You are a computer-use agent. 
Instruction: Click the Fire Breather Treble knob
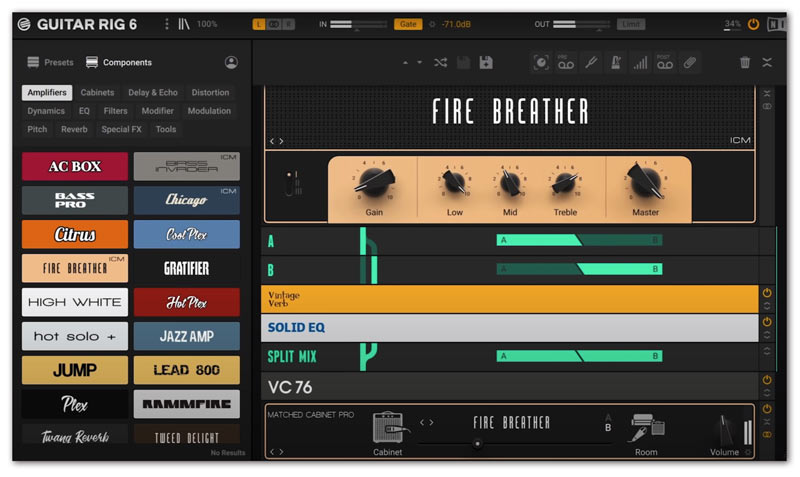(x=565, y=183)
